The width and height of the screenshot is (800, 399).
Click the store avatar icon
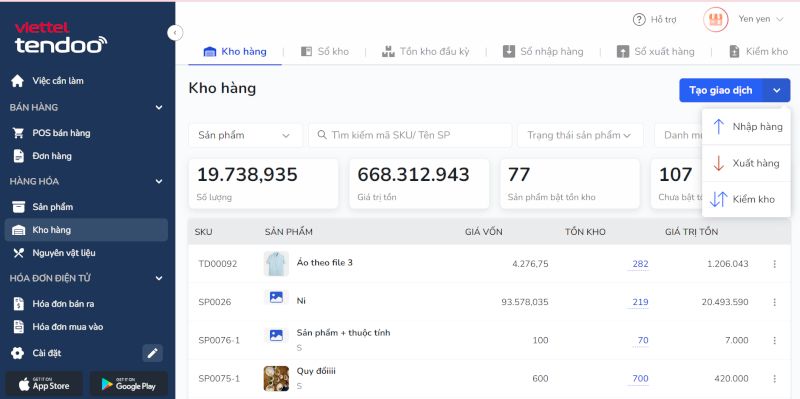(x=715, y=20)
